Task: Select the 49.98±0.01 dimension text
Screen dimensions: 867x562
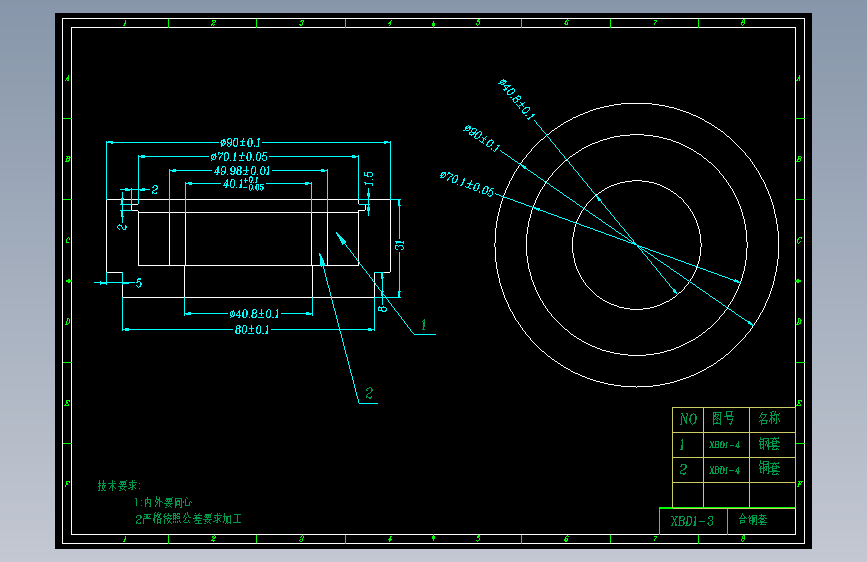Action: point(242,171)
